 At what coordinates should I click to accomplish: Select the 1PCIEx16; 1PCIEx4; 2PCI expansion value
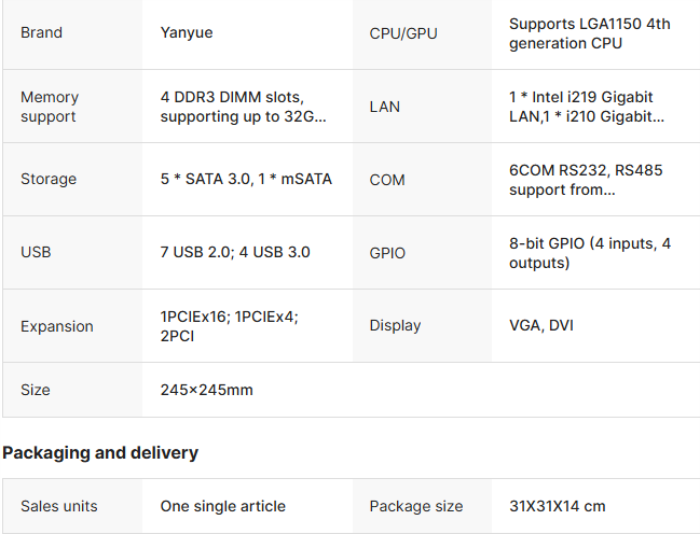229,326
